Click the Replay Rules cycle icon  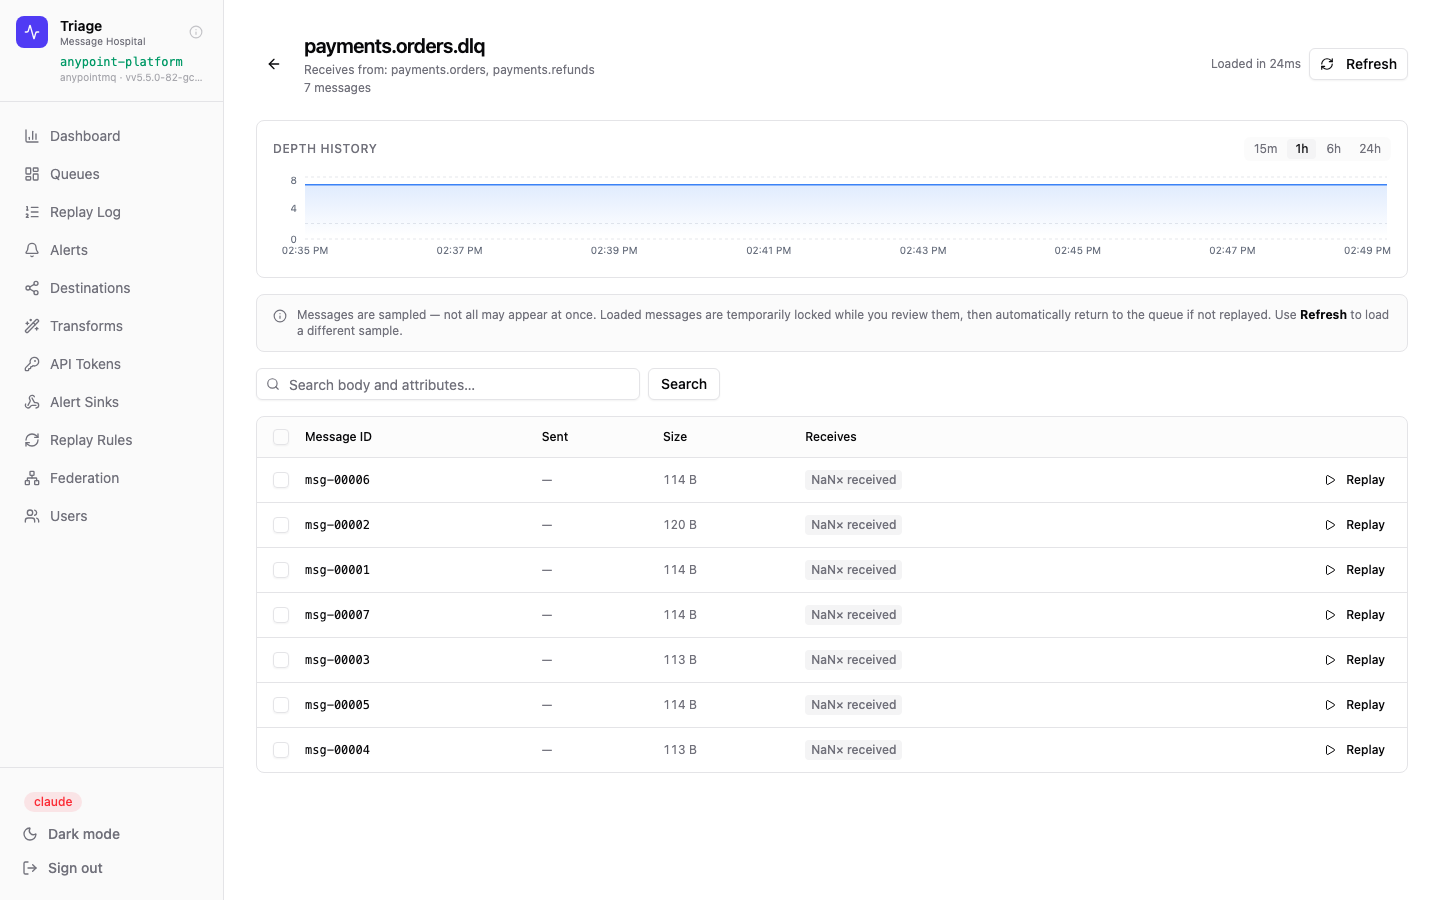(32, 440)
